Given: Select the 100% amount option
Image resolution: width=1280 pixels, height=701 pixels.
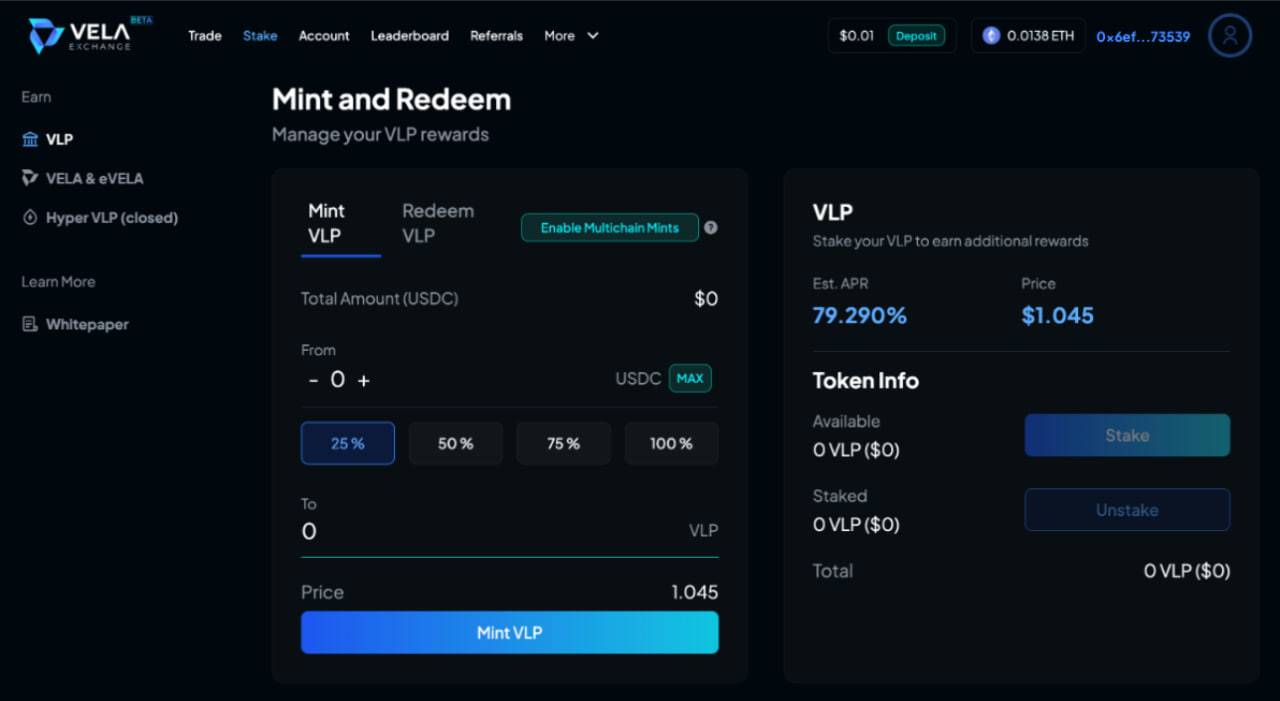Looking at the screenshot, I should coord(671,443).
